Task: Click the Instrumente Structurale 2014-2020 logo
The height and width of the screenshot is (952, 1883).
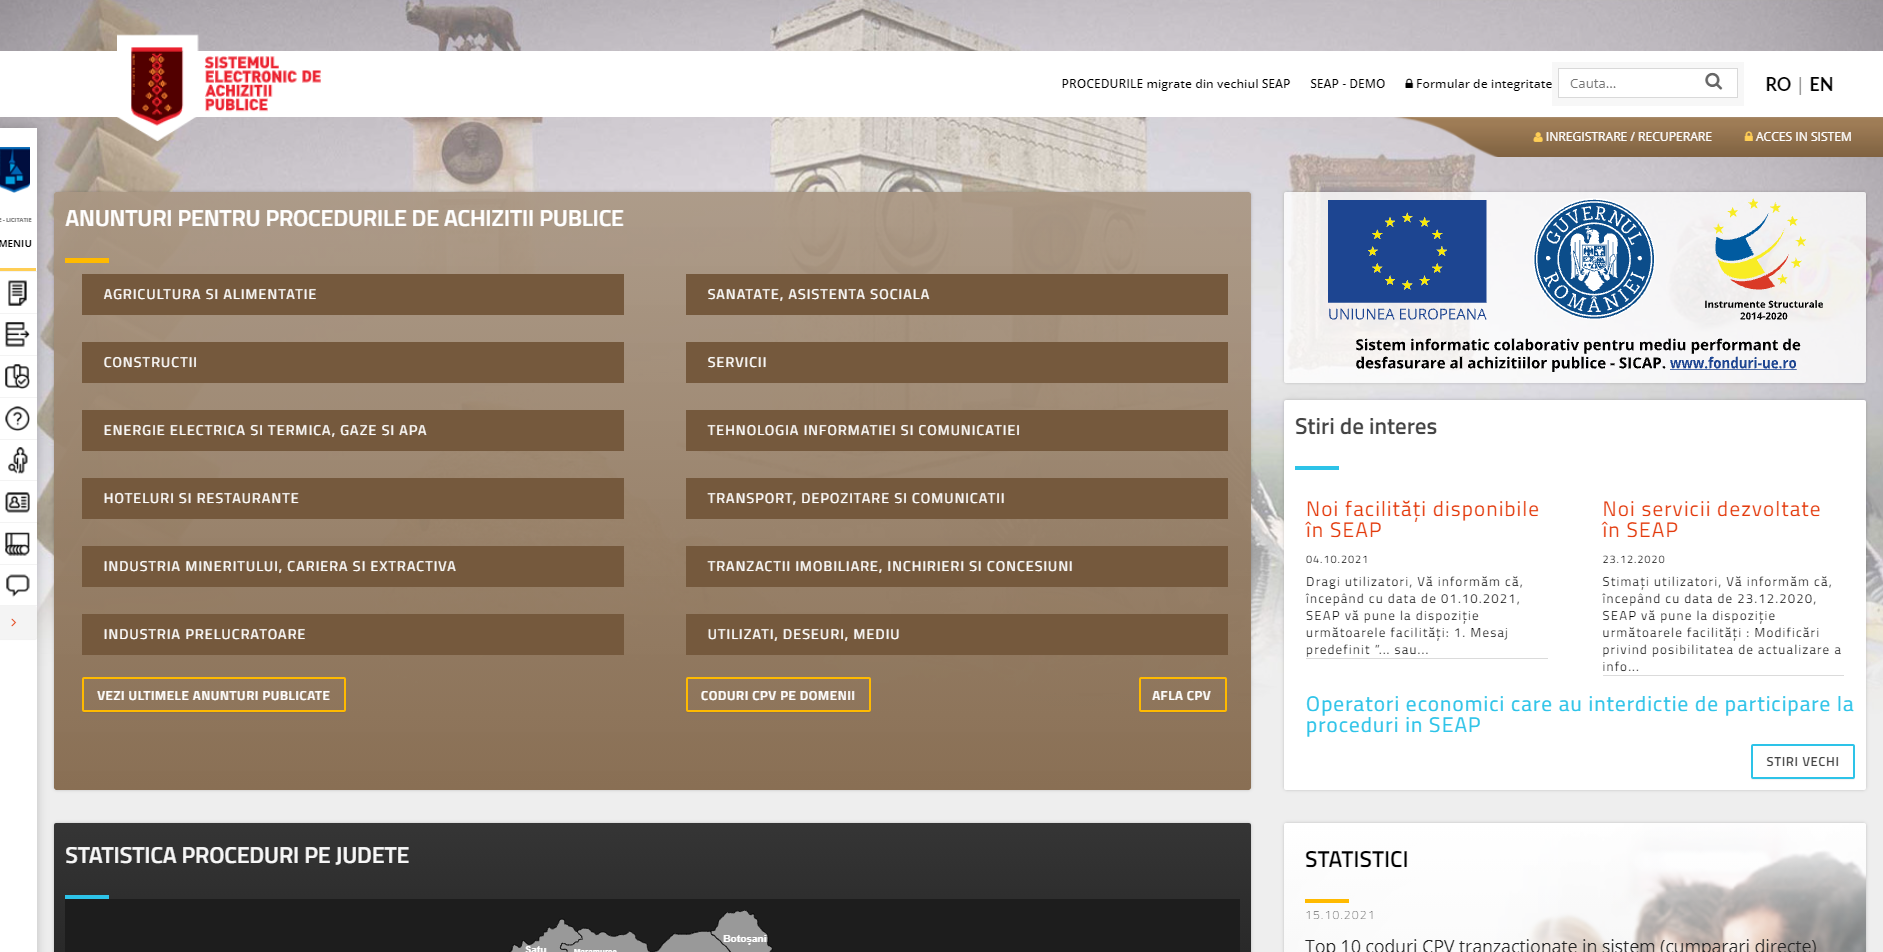Action: (1763, 260)
